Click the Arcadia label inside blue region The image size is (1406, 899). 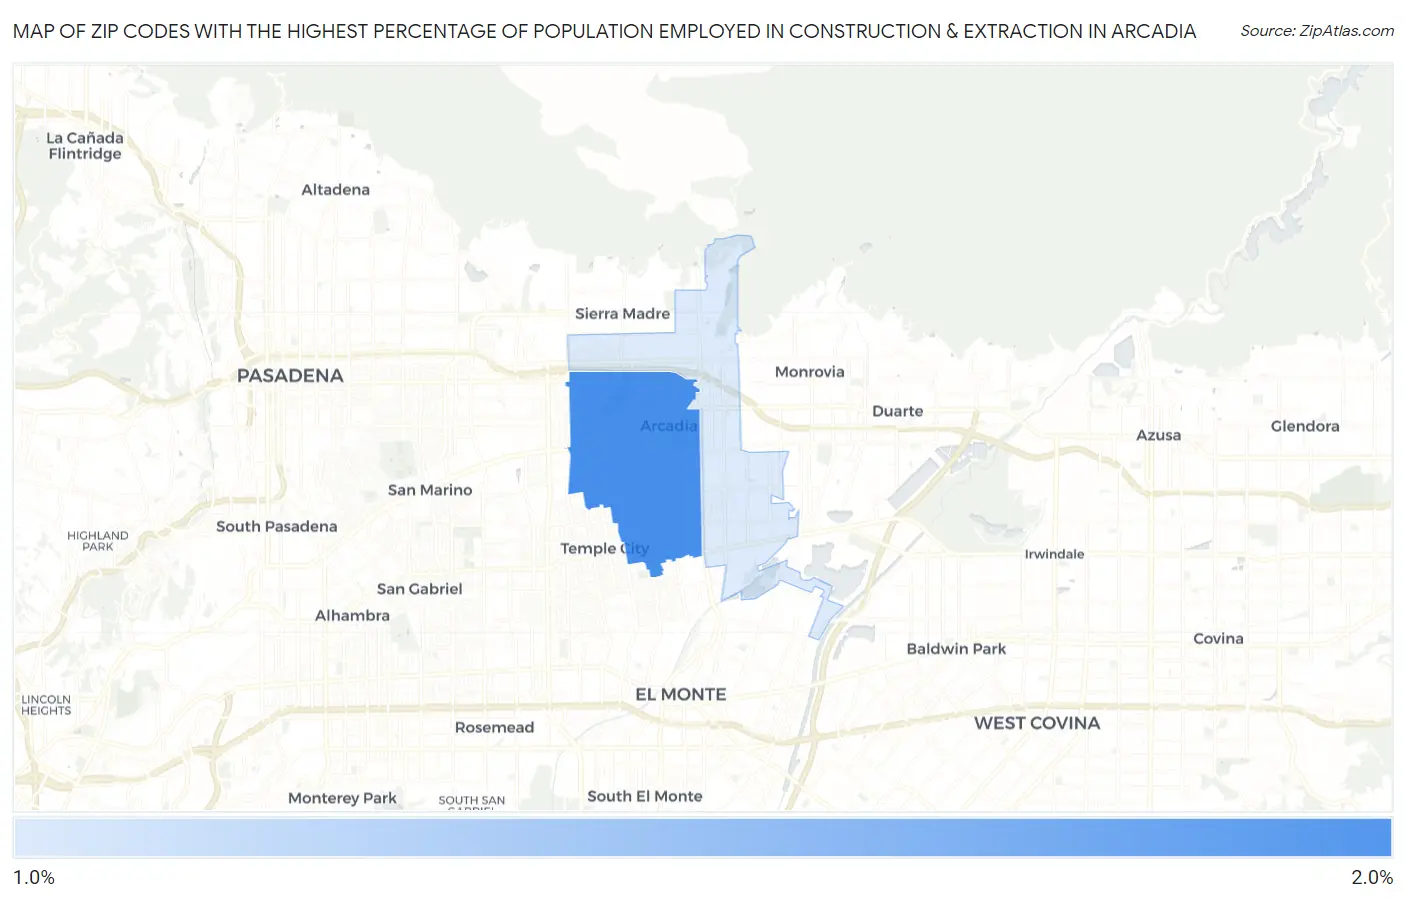point(668,426)
